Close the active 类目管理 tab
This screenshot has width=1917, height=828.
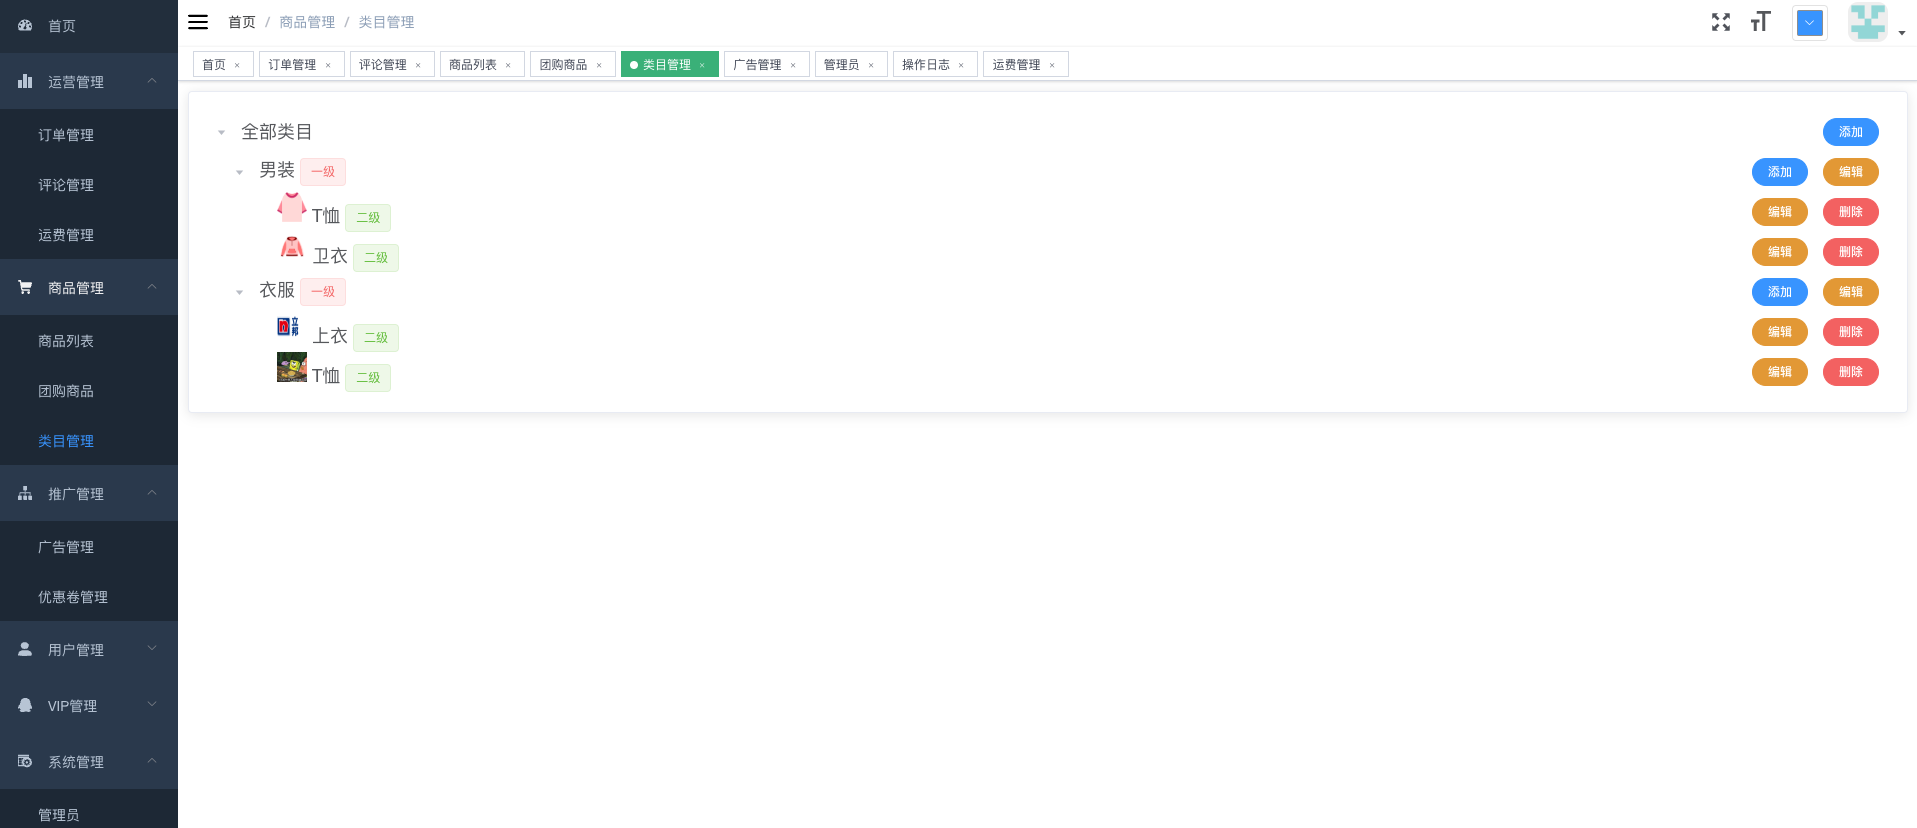click(x=702, y=65)
